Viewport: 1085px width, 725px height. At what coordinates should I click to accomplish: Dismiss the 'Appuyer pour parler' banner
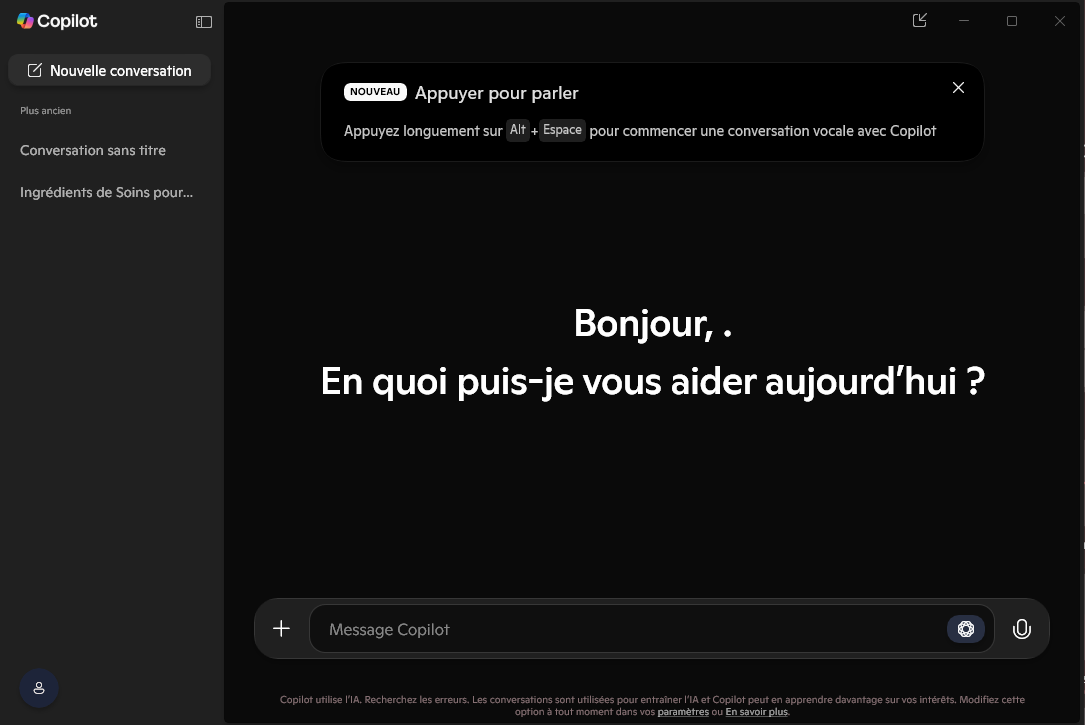pos(958,88)
